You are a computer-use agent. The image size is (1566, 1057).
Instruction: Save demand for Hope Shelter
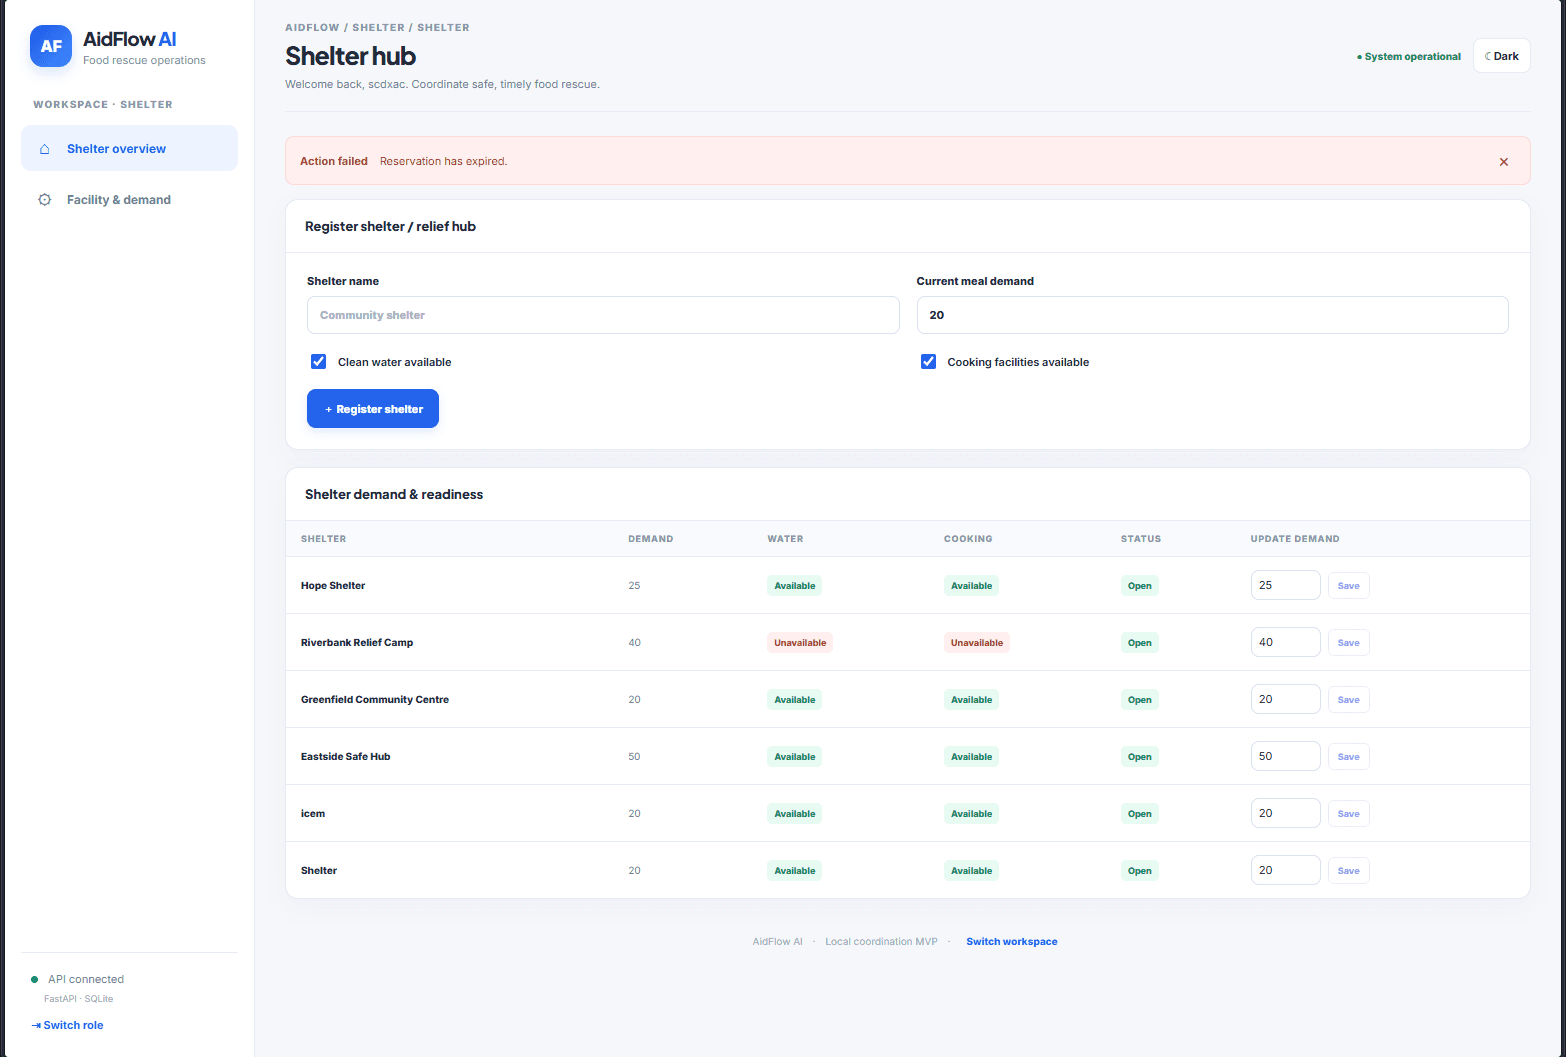click(x=1348, y=586)
